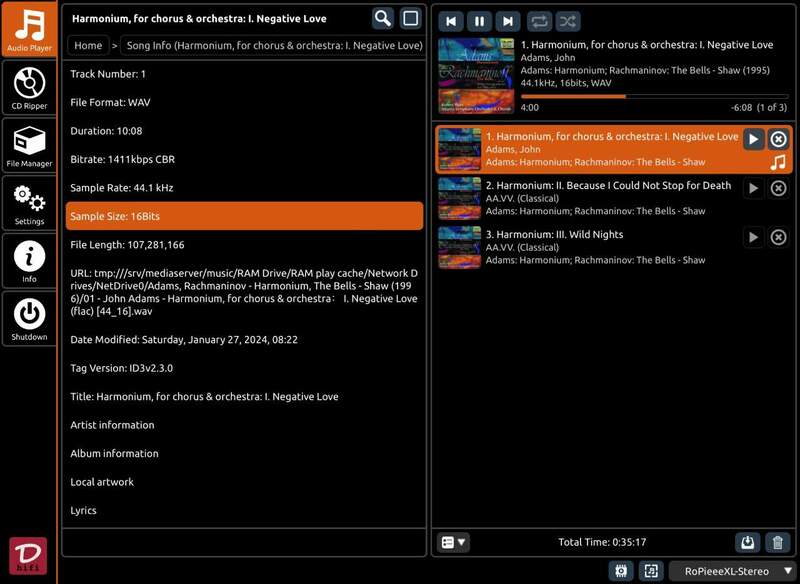Open the CD Ripper panel

(29, 87)
